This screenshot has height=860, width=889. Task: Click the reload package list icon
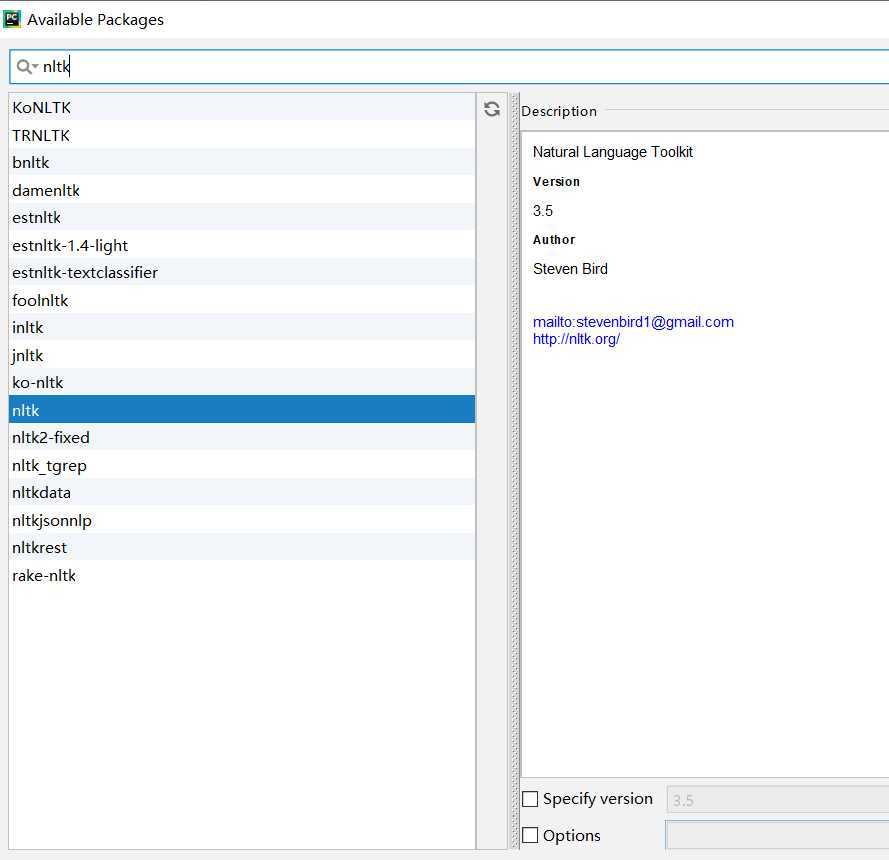492,109
